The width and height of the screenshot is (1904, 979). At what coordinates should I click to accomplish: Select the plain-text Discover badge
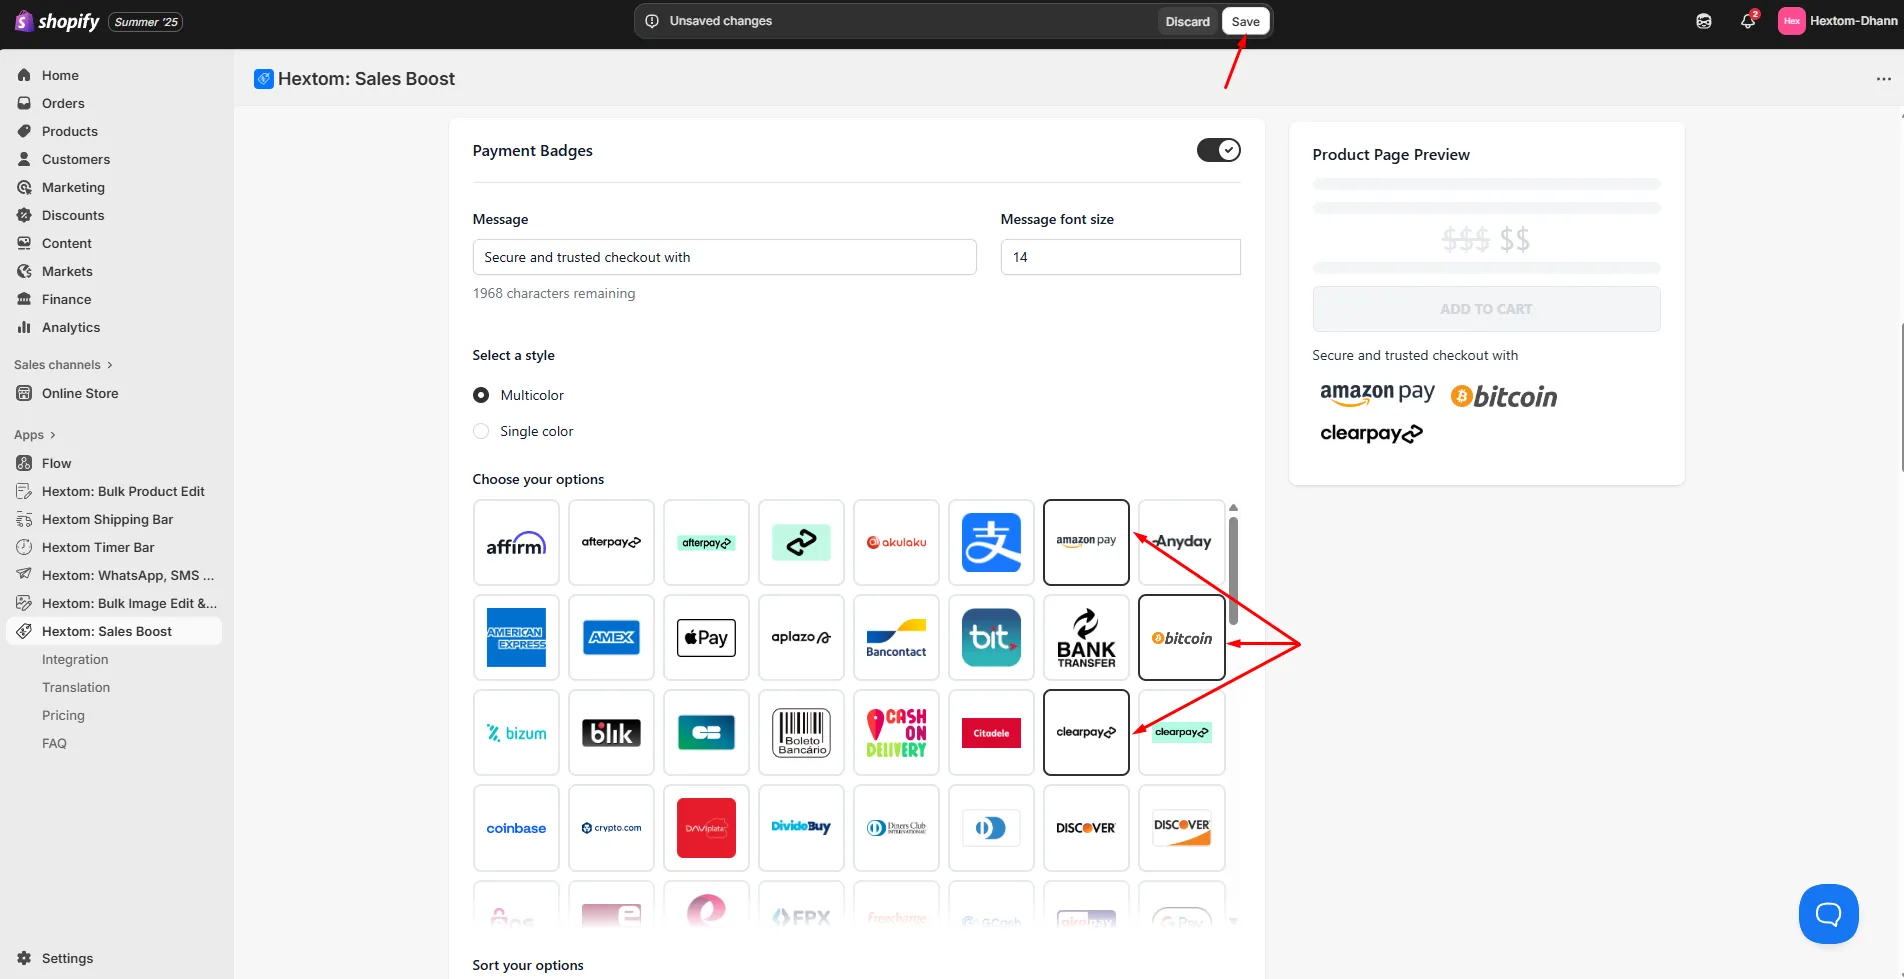pos(1086,827)
